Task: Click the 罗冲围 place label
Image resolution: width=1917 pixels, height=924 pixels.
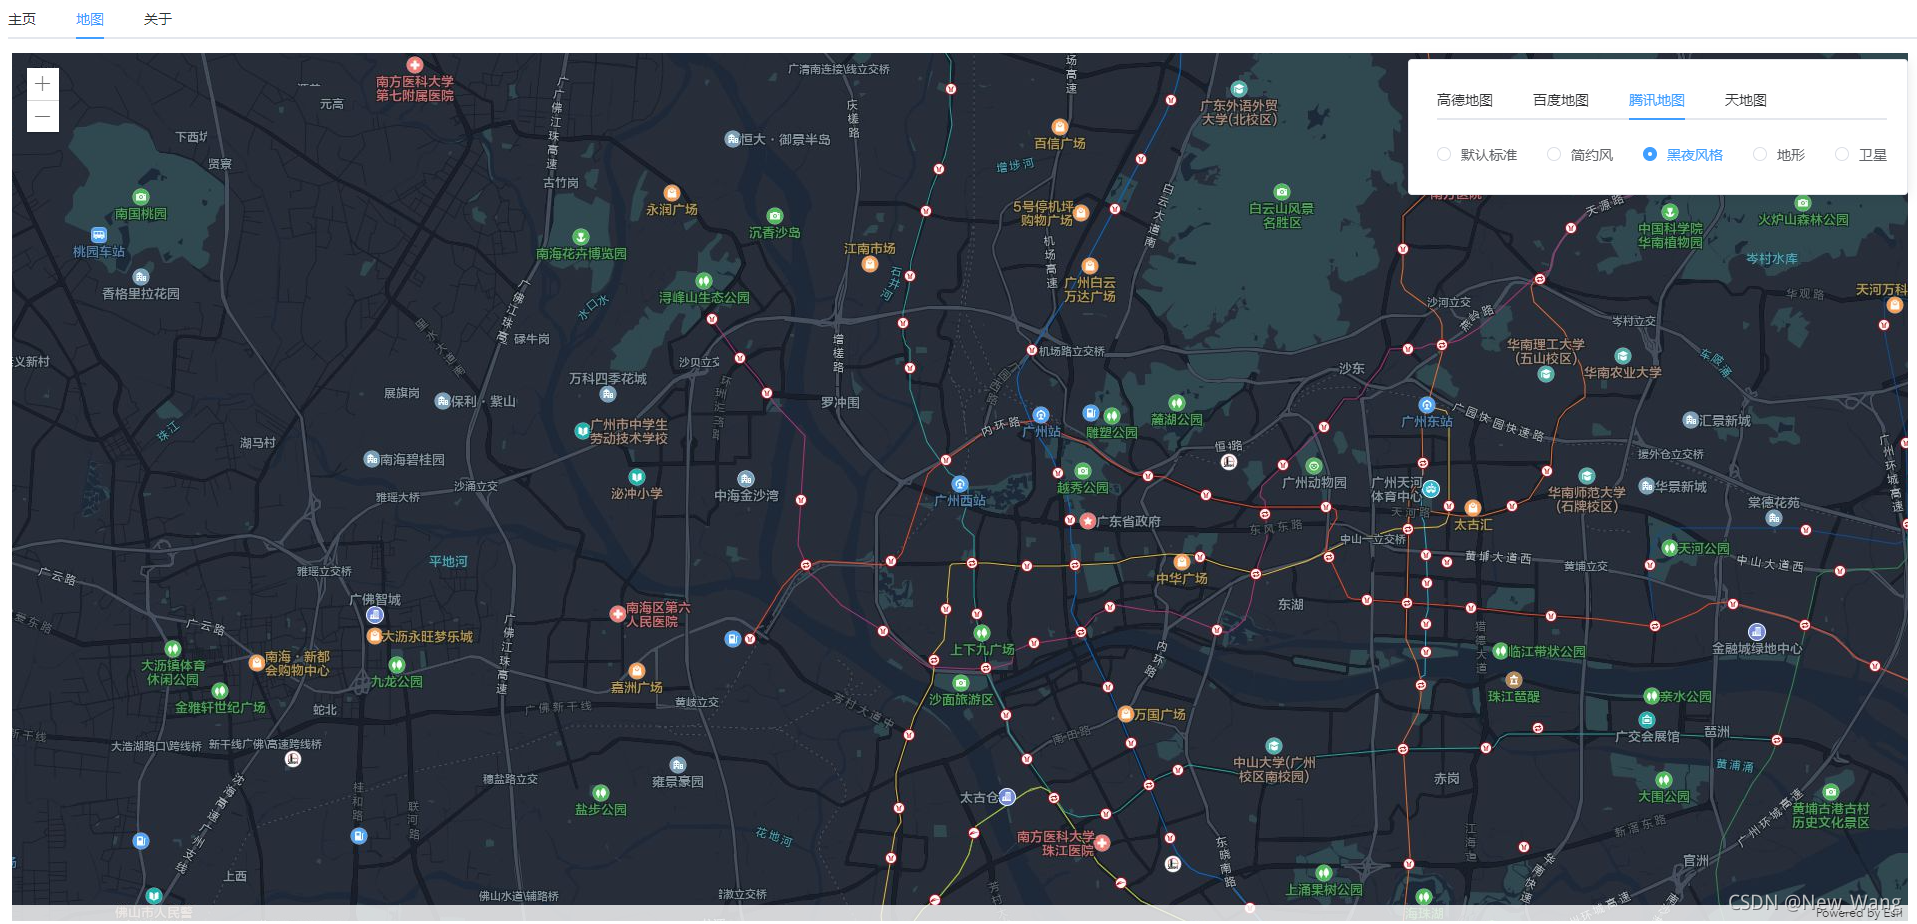Action: (x=840, y=403)
